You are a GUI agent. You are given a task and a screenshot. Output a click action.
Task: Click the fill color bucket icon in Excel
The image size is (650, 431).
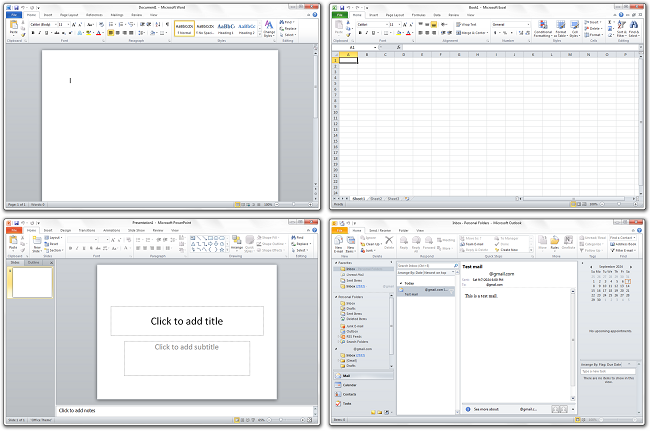pyautogui.click(x=398, y=33)
